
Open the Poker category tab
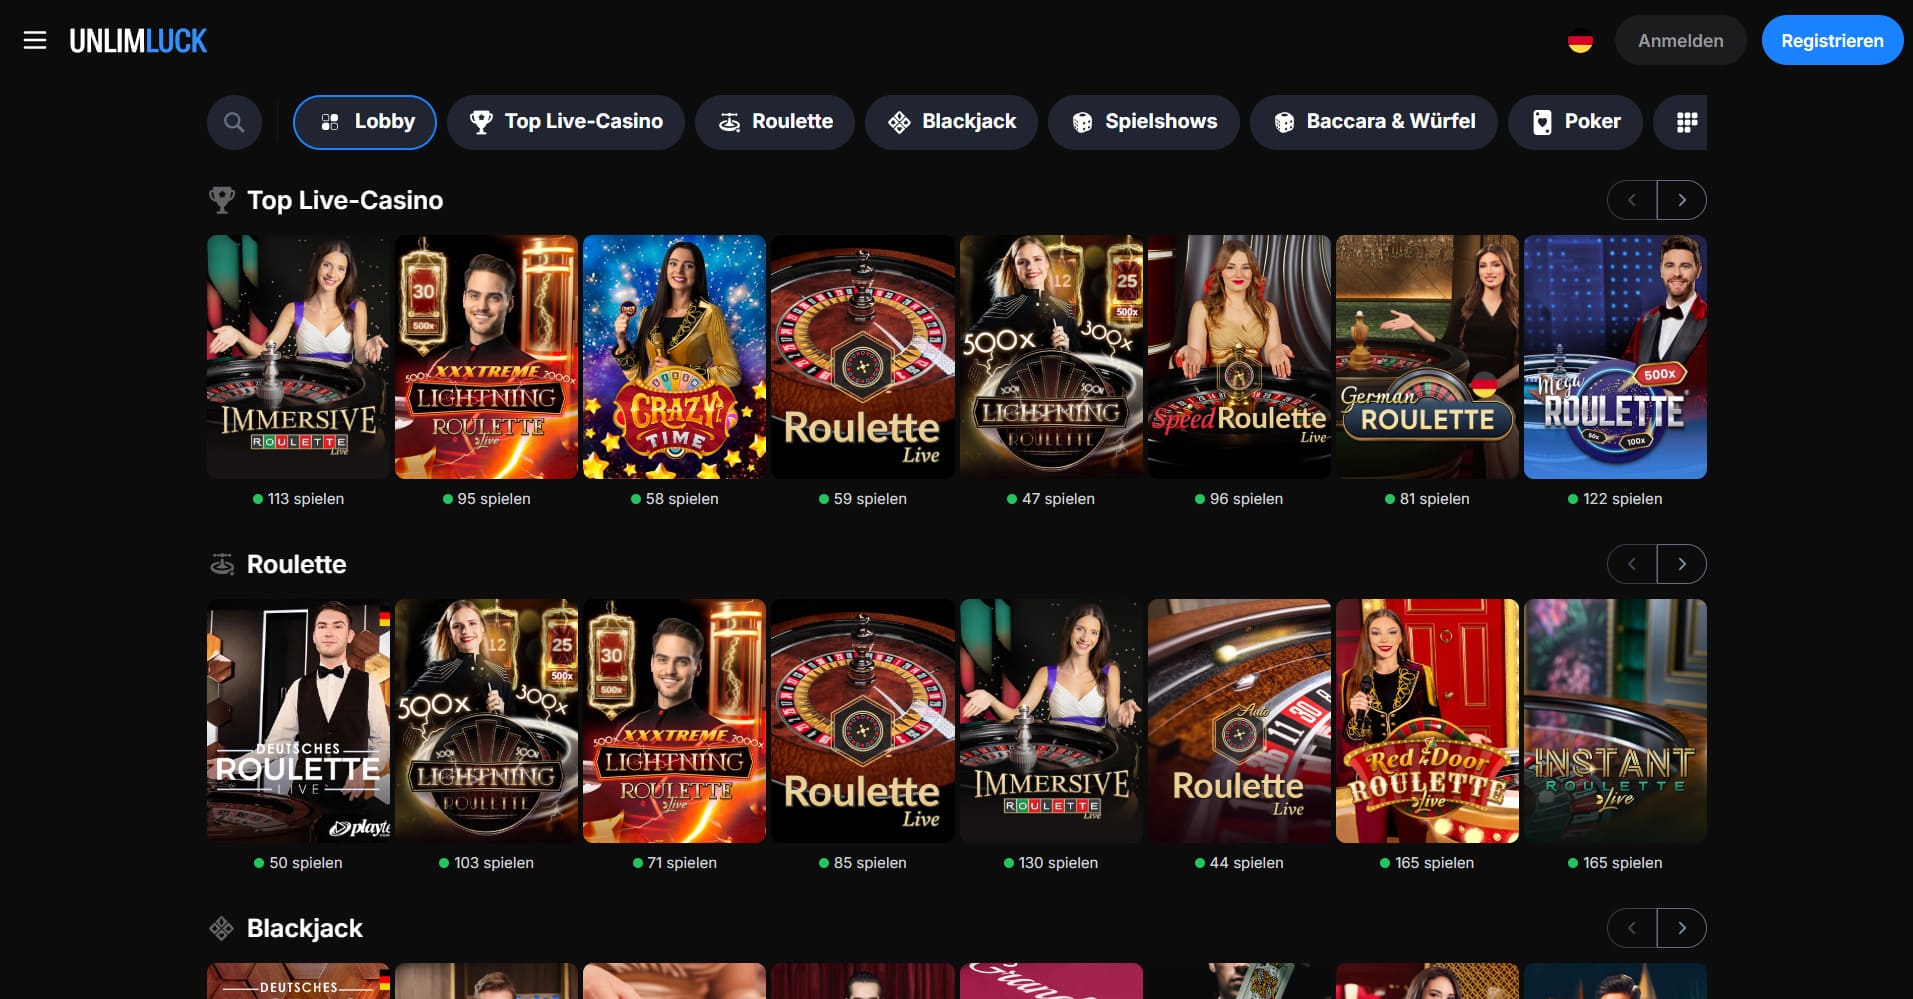point(1575,122)
